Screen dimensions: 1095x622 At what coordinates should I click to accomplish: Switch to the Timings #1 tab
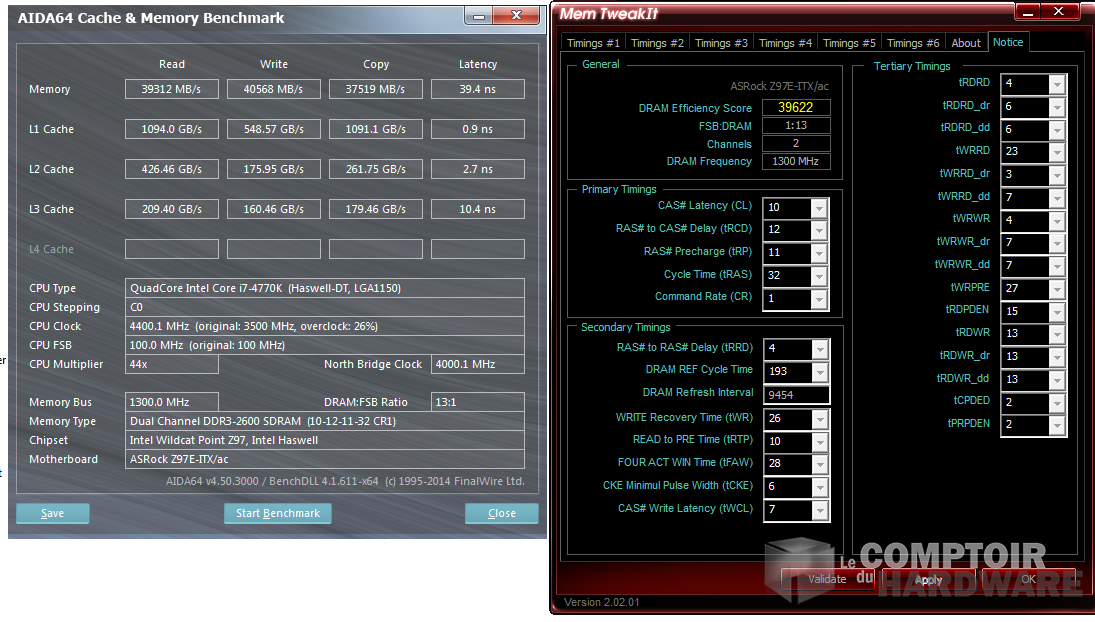coord(593,43)
